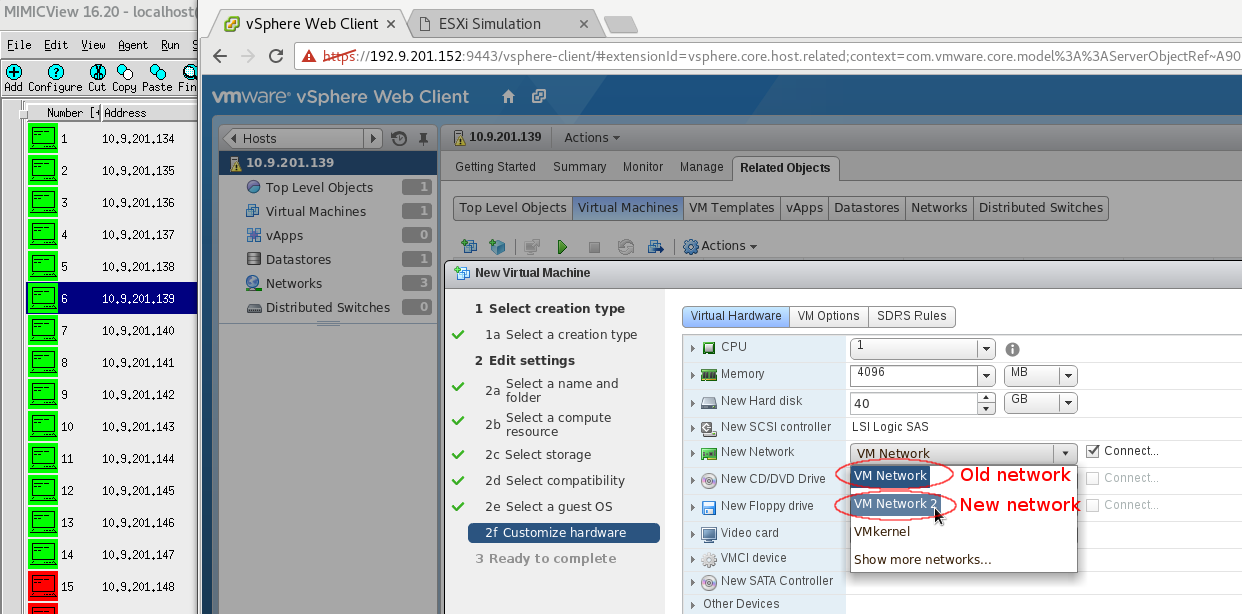
Task: Open the Agent menu in MIMICView
Action: 133,45
